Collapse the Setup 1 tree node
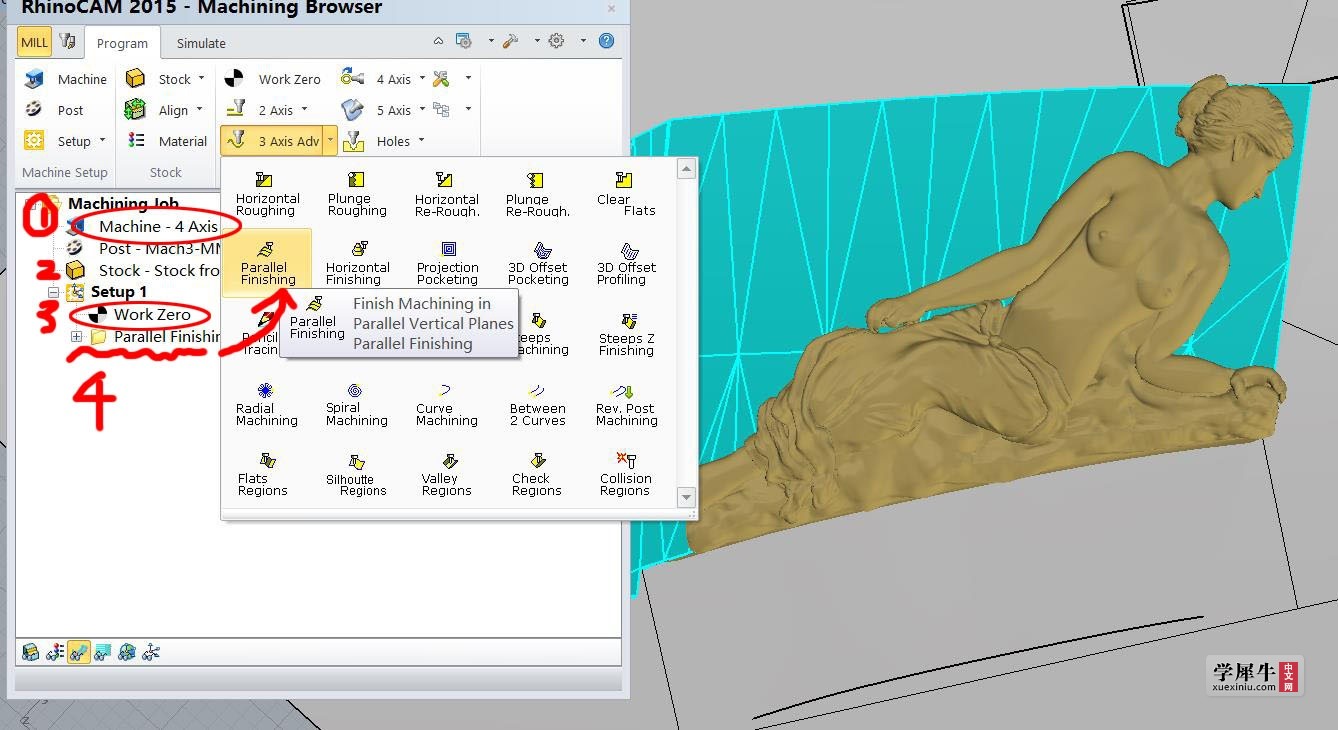Screen dimensions: 1338x730 coord(53,292)
